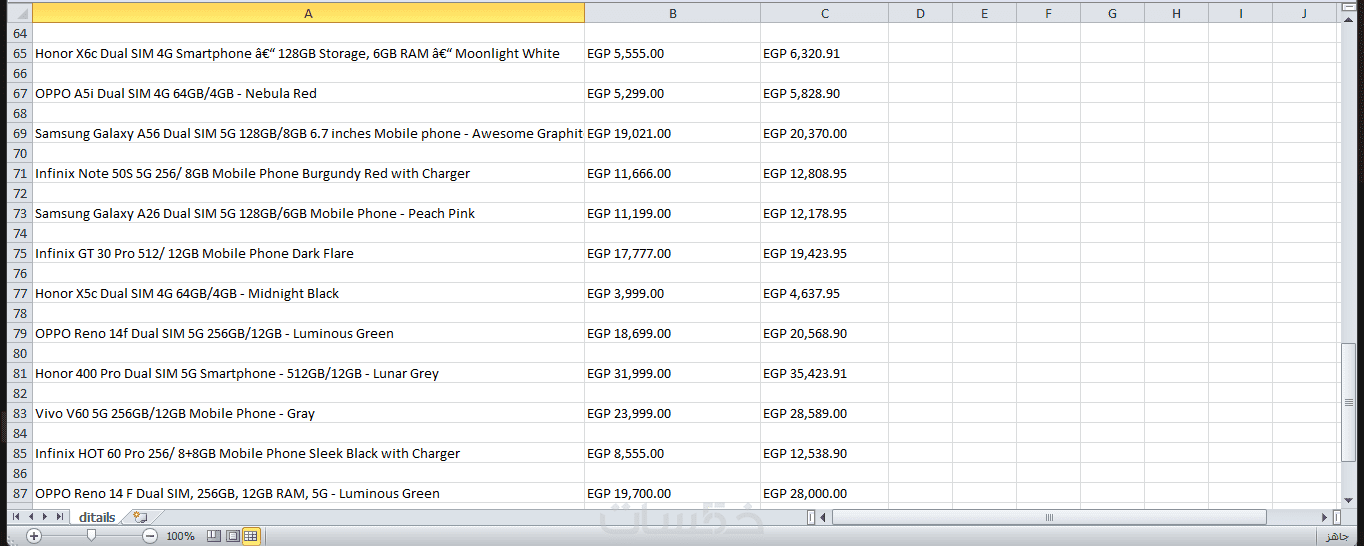
Task: Select the Honor 400 Pro Lunar Grey cell
Action: [308, 373]
